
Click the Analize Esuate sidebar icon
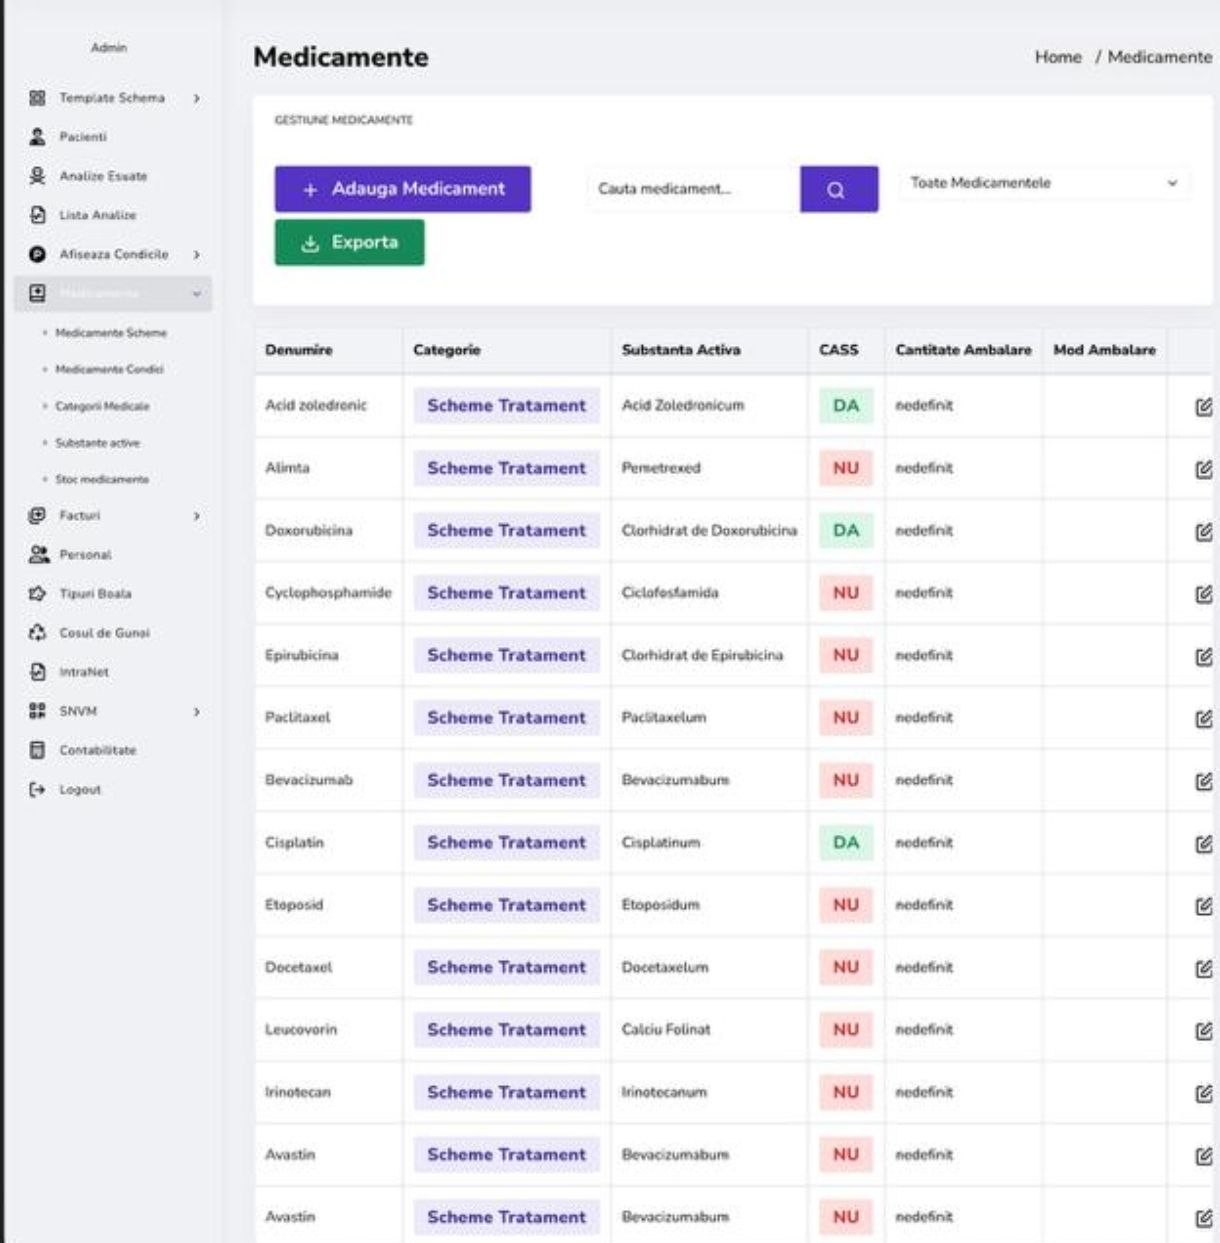point(38,176)
